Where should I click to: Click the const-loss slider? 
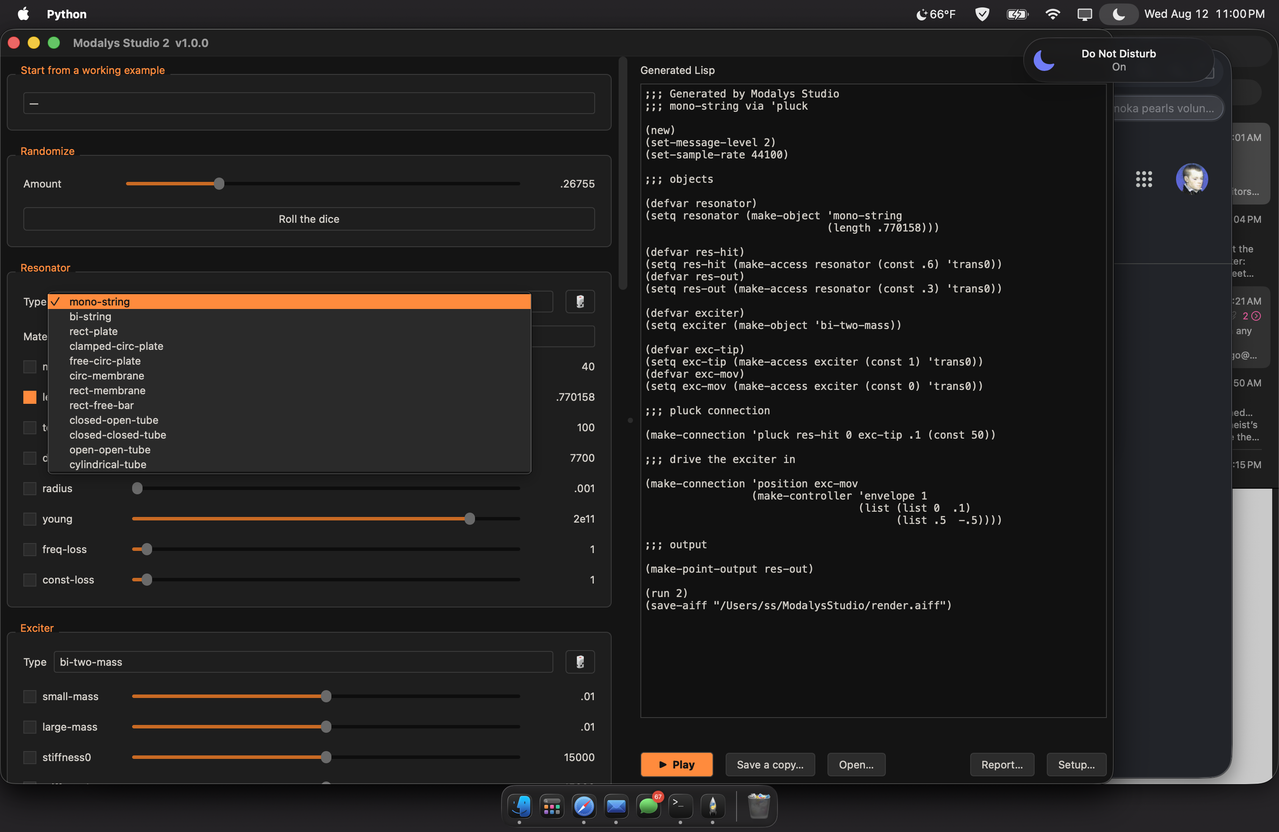[x=326, y=580]
